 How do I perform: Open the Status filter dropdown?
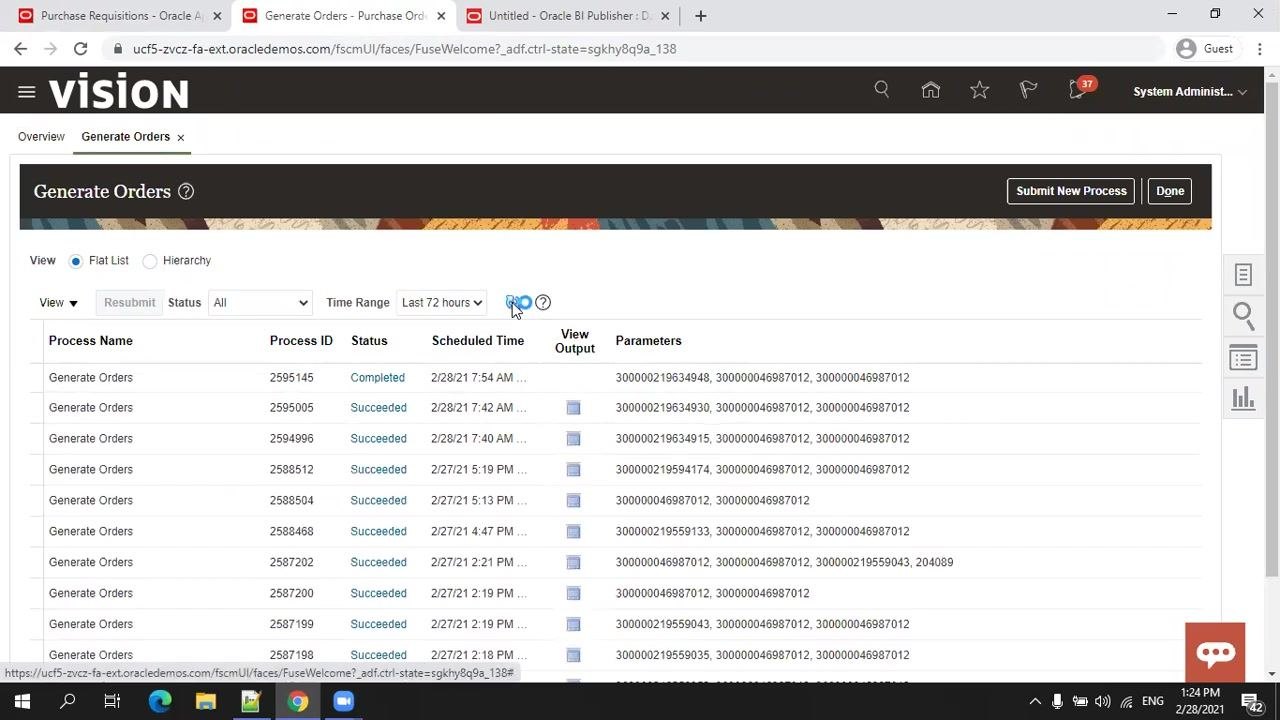point(260,303)
